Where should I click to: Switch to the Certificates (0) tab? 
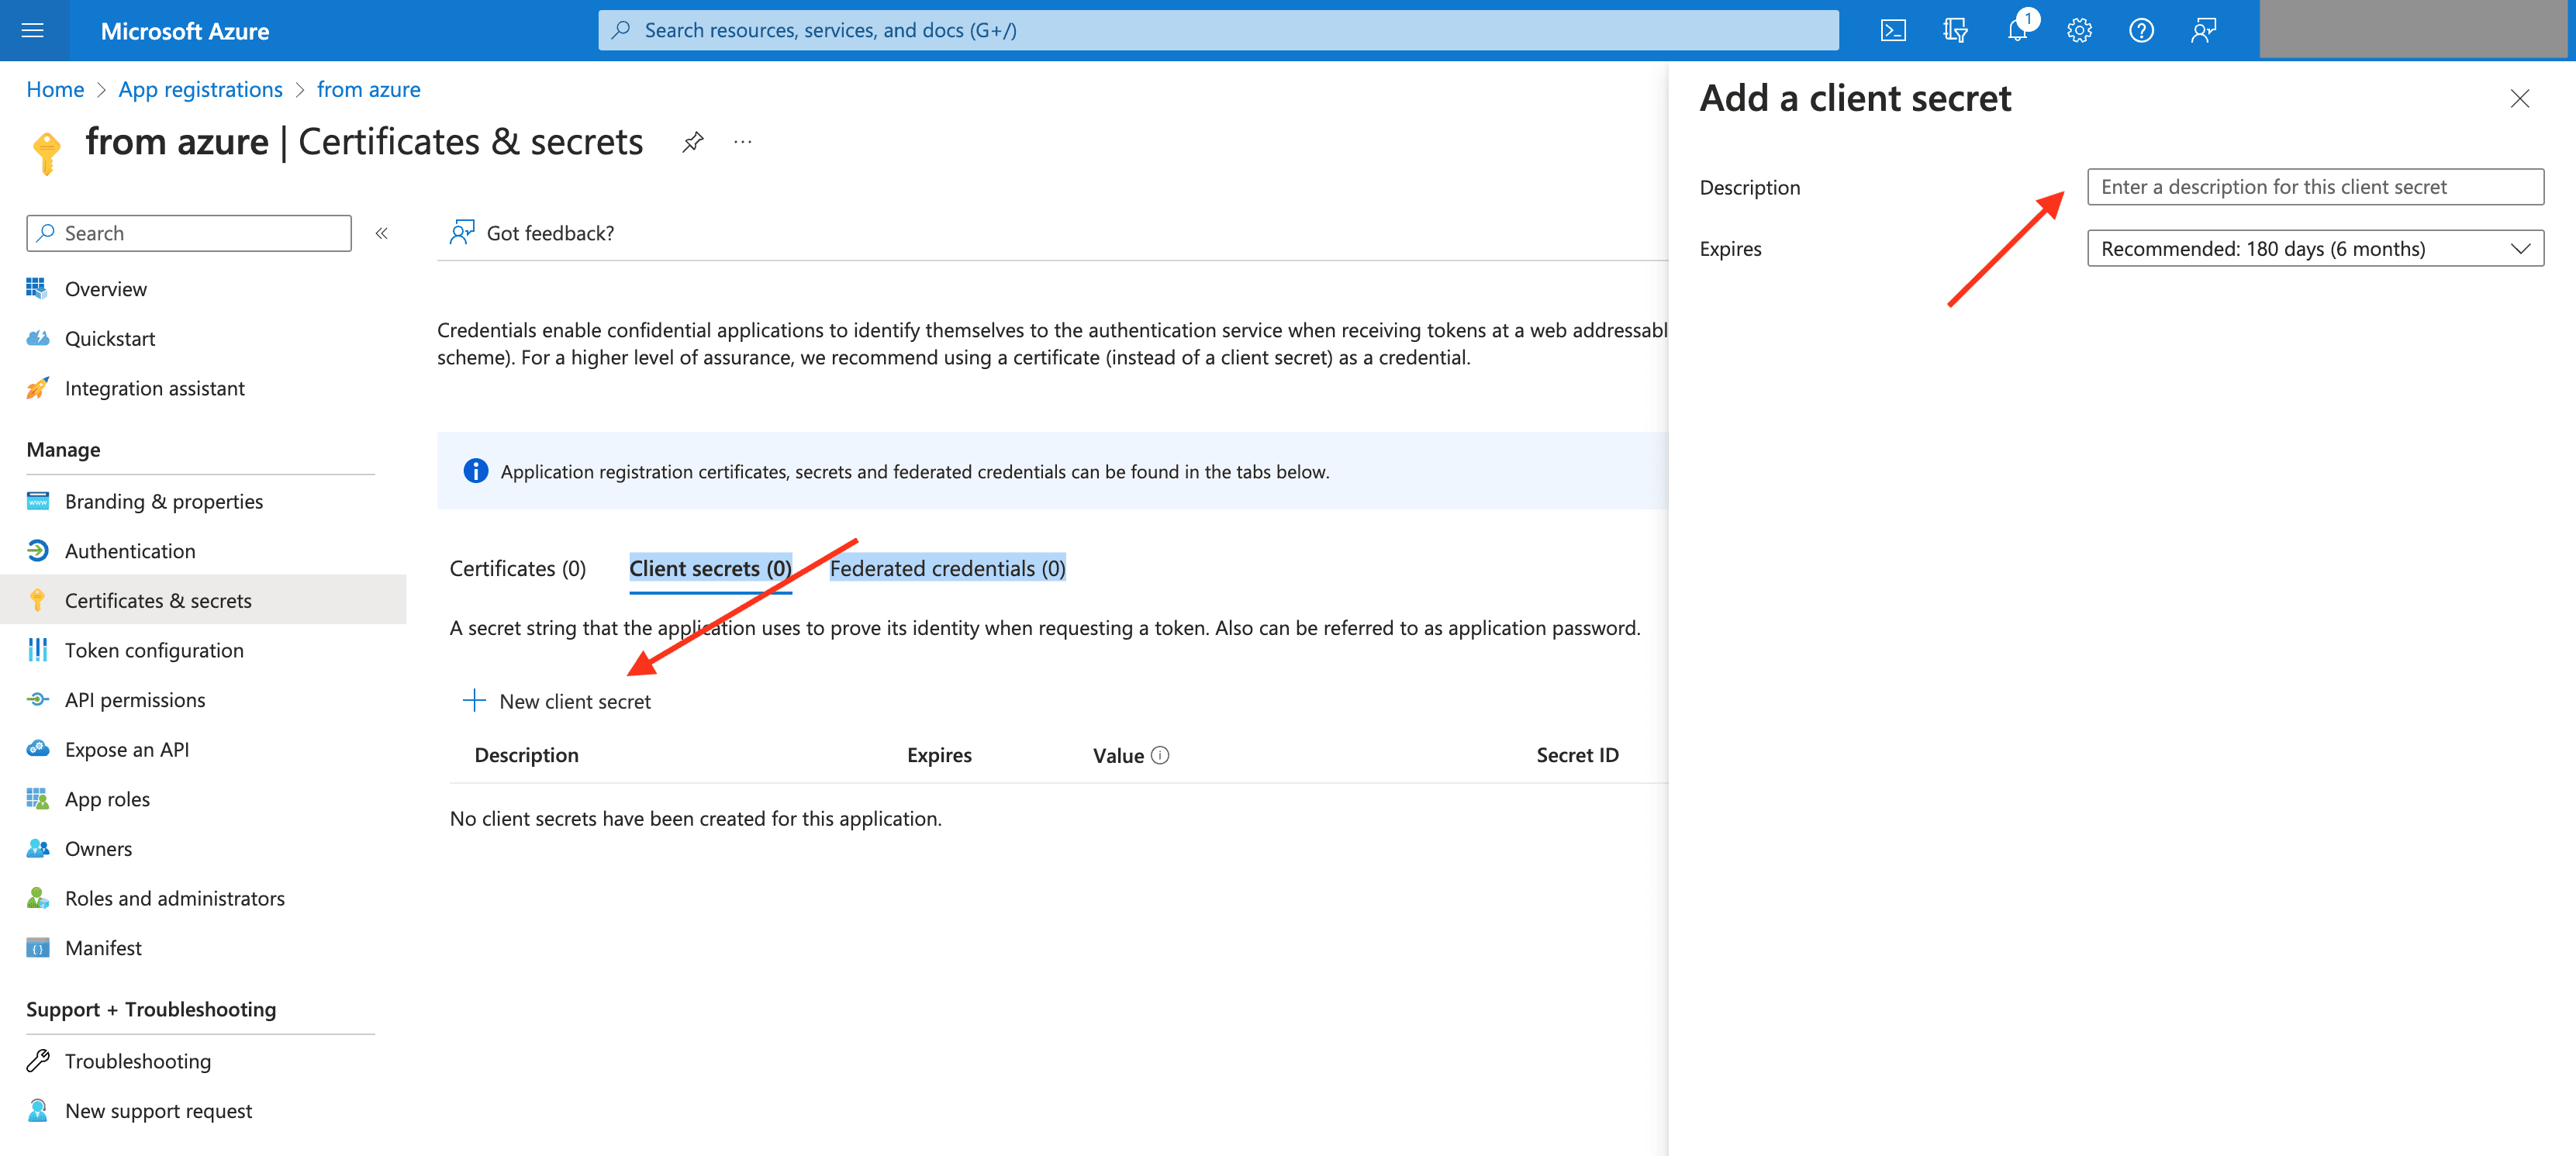point(517,568)
